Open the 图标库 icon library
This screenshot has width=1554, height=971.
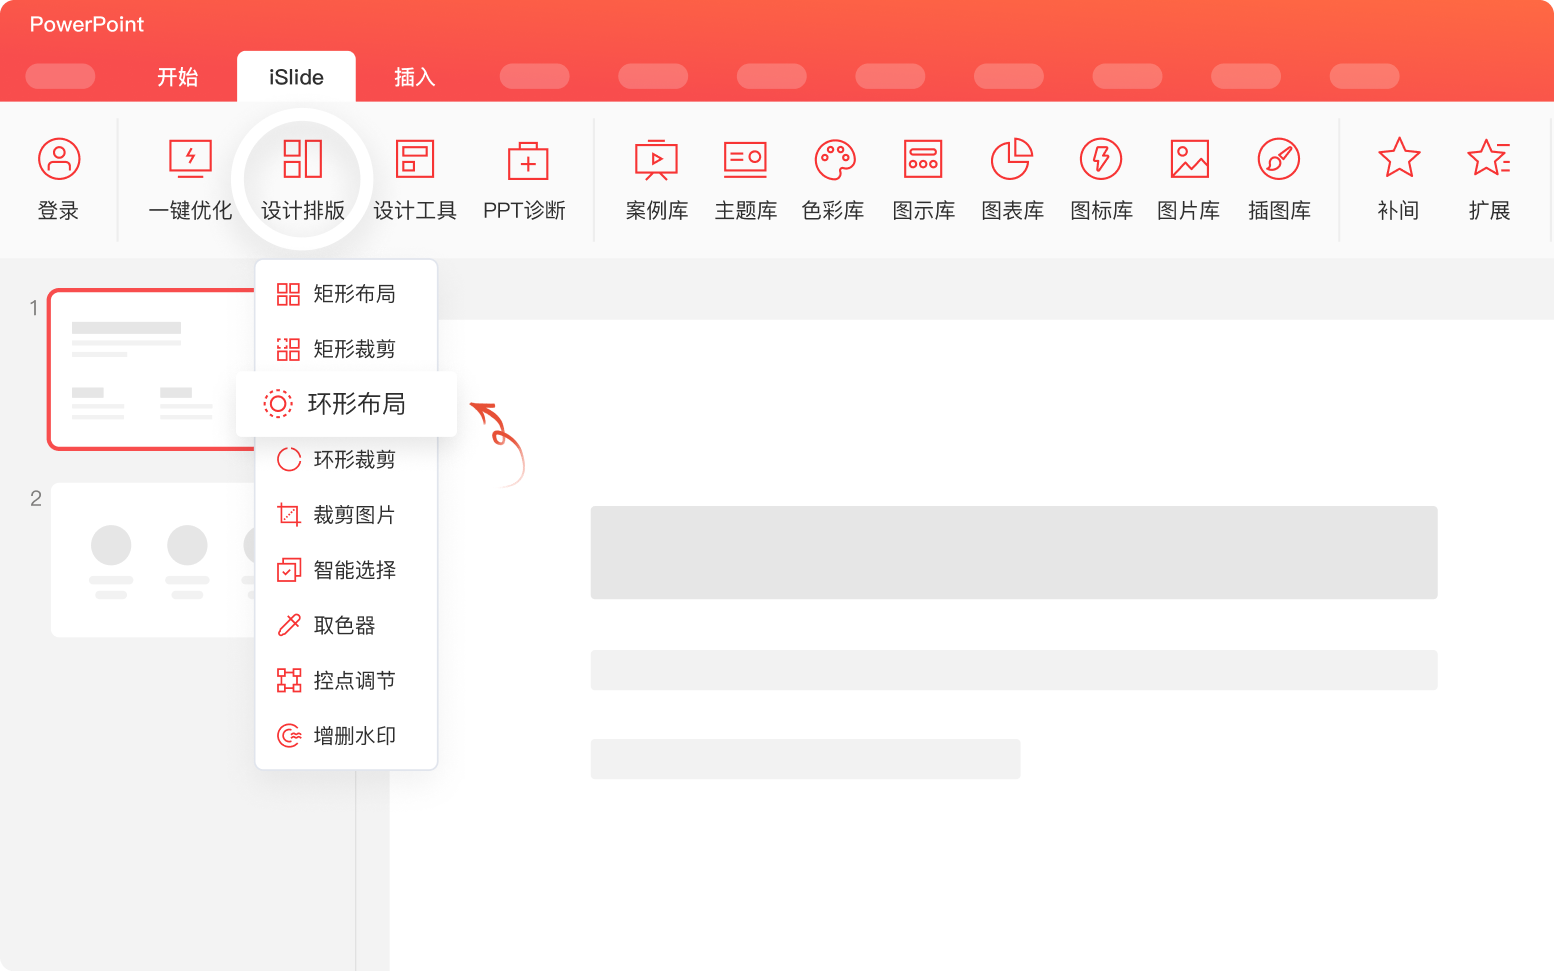pos(1101,180)
